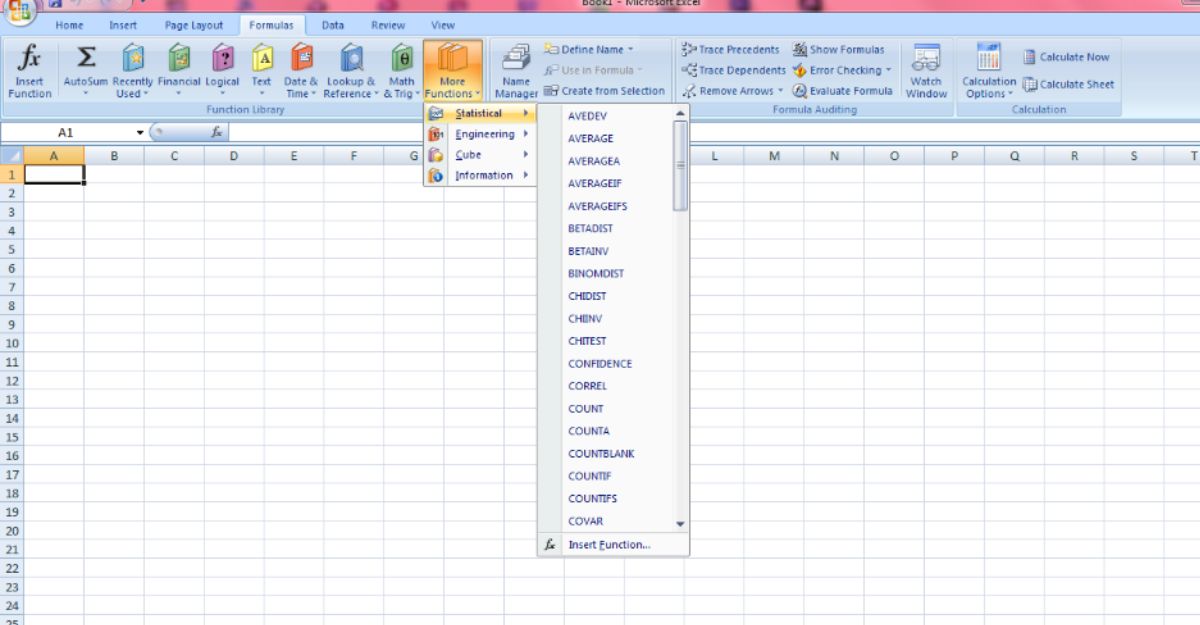Switch to the Data ribbon tab

click(x=333, y=25)
